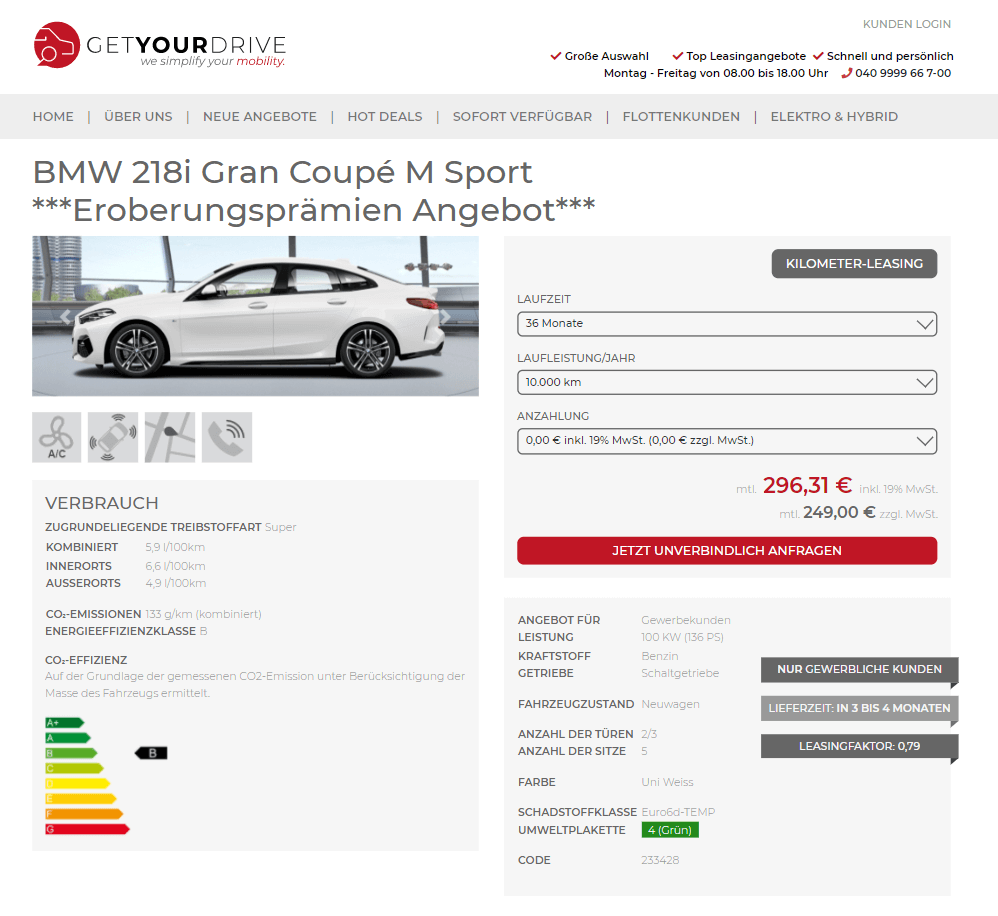The width and height of the screenshot is (998, 916).
Task: Click the 100 KW (136 PS) value
Action: pos(682,637)
